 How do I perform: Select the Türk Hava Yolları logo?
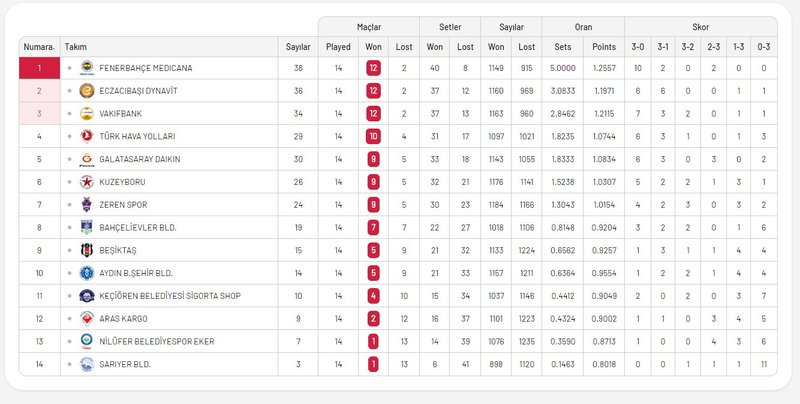pos(87,136)
